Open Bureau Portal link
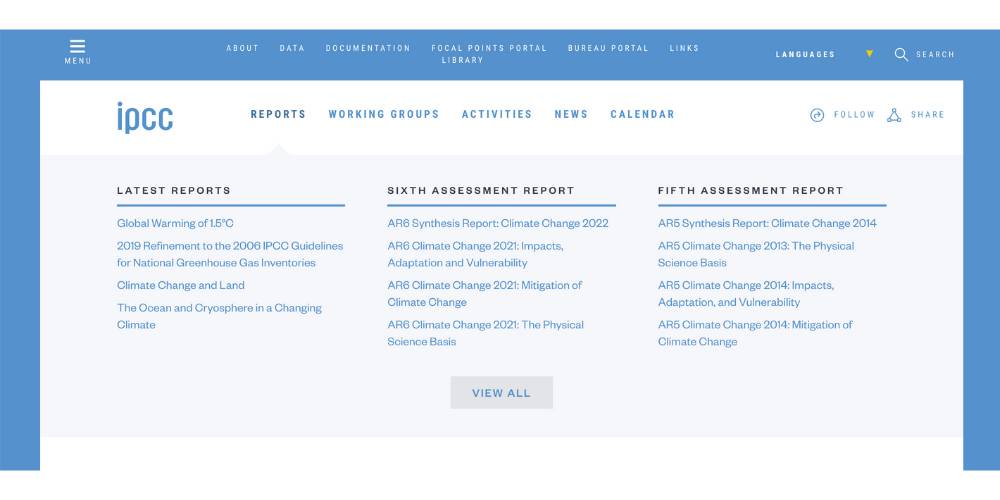The height and width of the screenshot is (500, 1000). tap(608, 48)
